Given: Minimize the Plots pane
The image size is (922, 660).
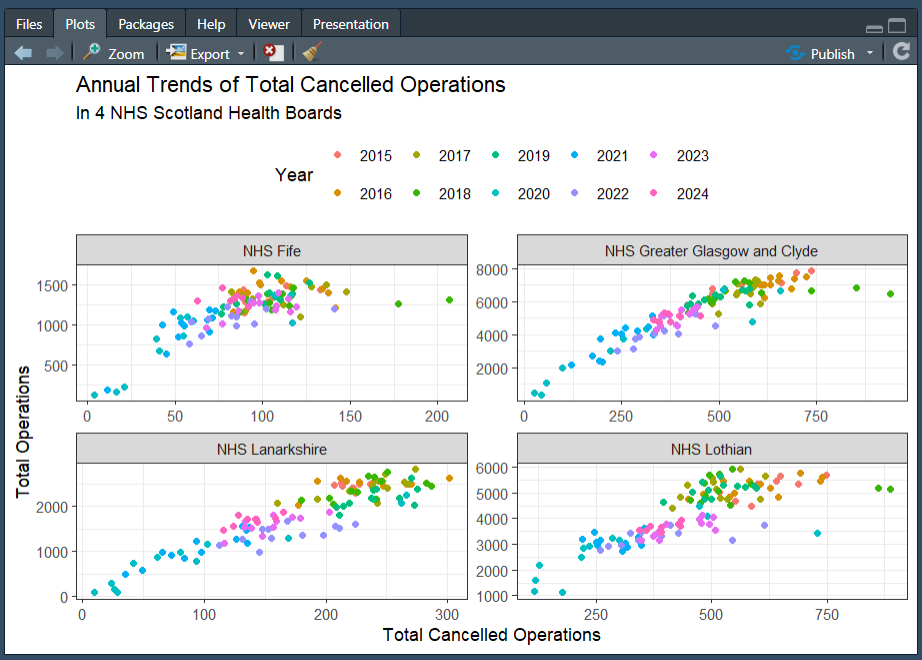Looking at the screenshot, I should click(874, 28).
